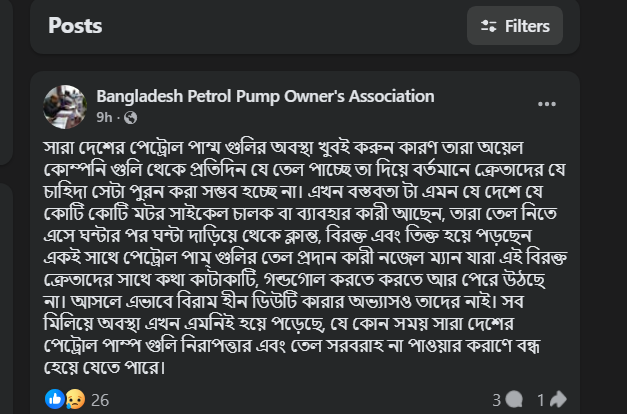
Task: Click the sad face reaction icon
Action: point(74,399)
